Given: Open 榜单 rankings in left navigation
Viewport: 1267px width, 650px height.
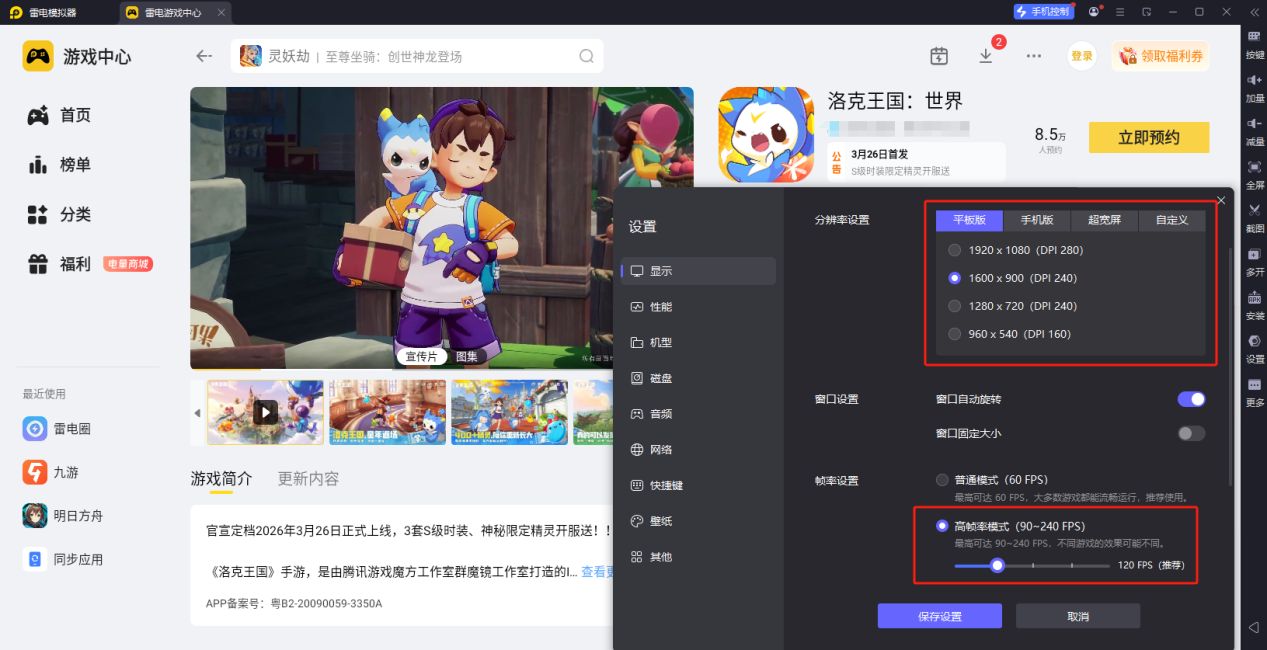Looking at the screenshot, I should (60, 165).
